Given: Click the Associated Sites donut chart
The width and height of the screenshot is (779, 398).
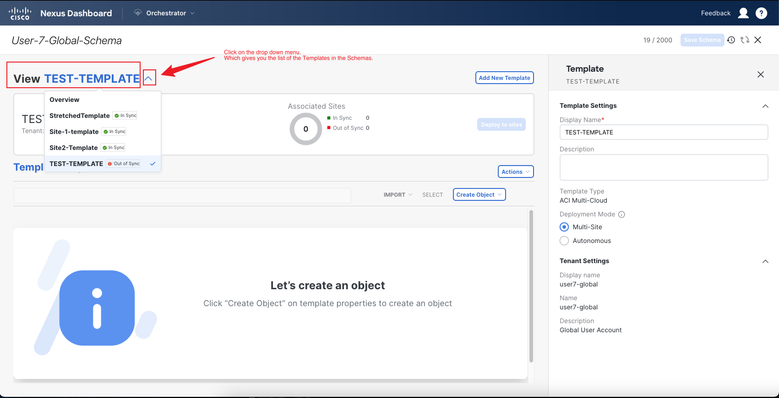Looking at the screenshot, I should [x=306, y=129].
